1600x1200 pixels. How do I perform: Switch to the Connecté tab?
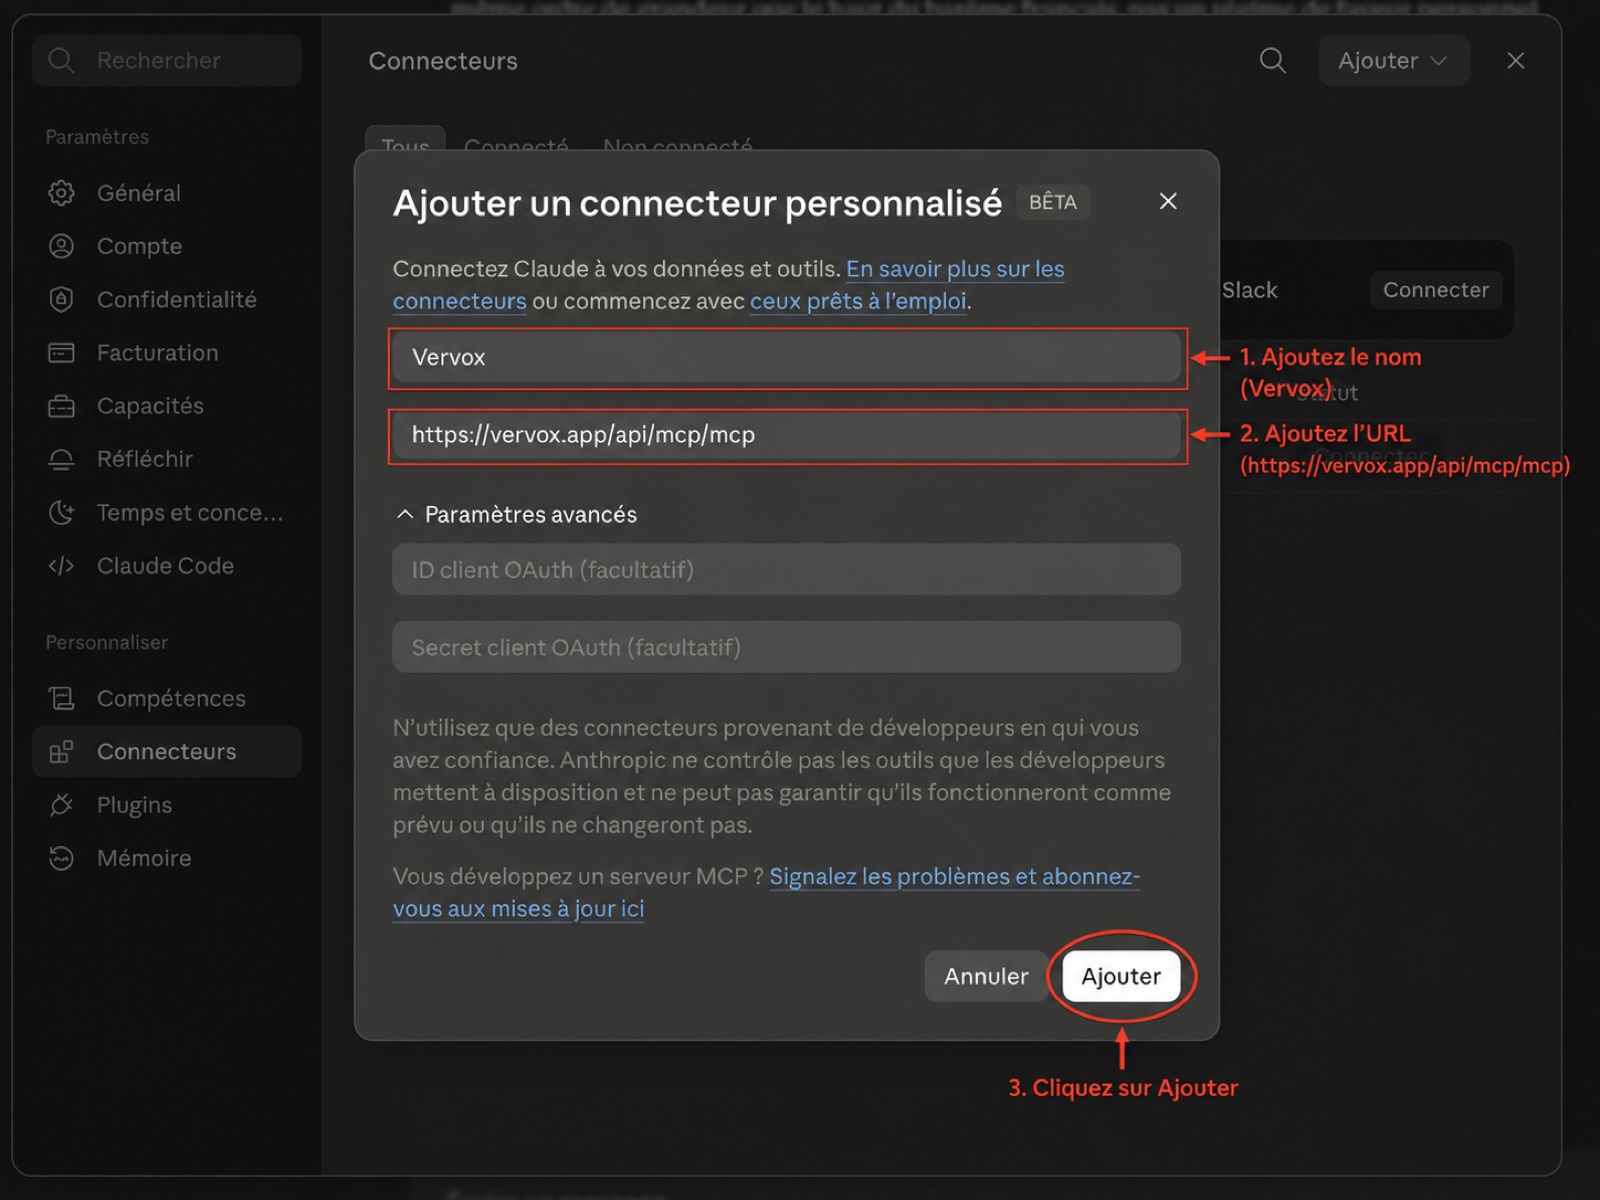click(x=516, y=145)
